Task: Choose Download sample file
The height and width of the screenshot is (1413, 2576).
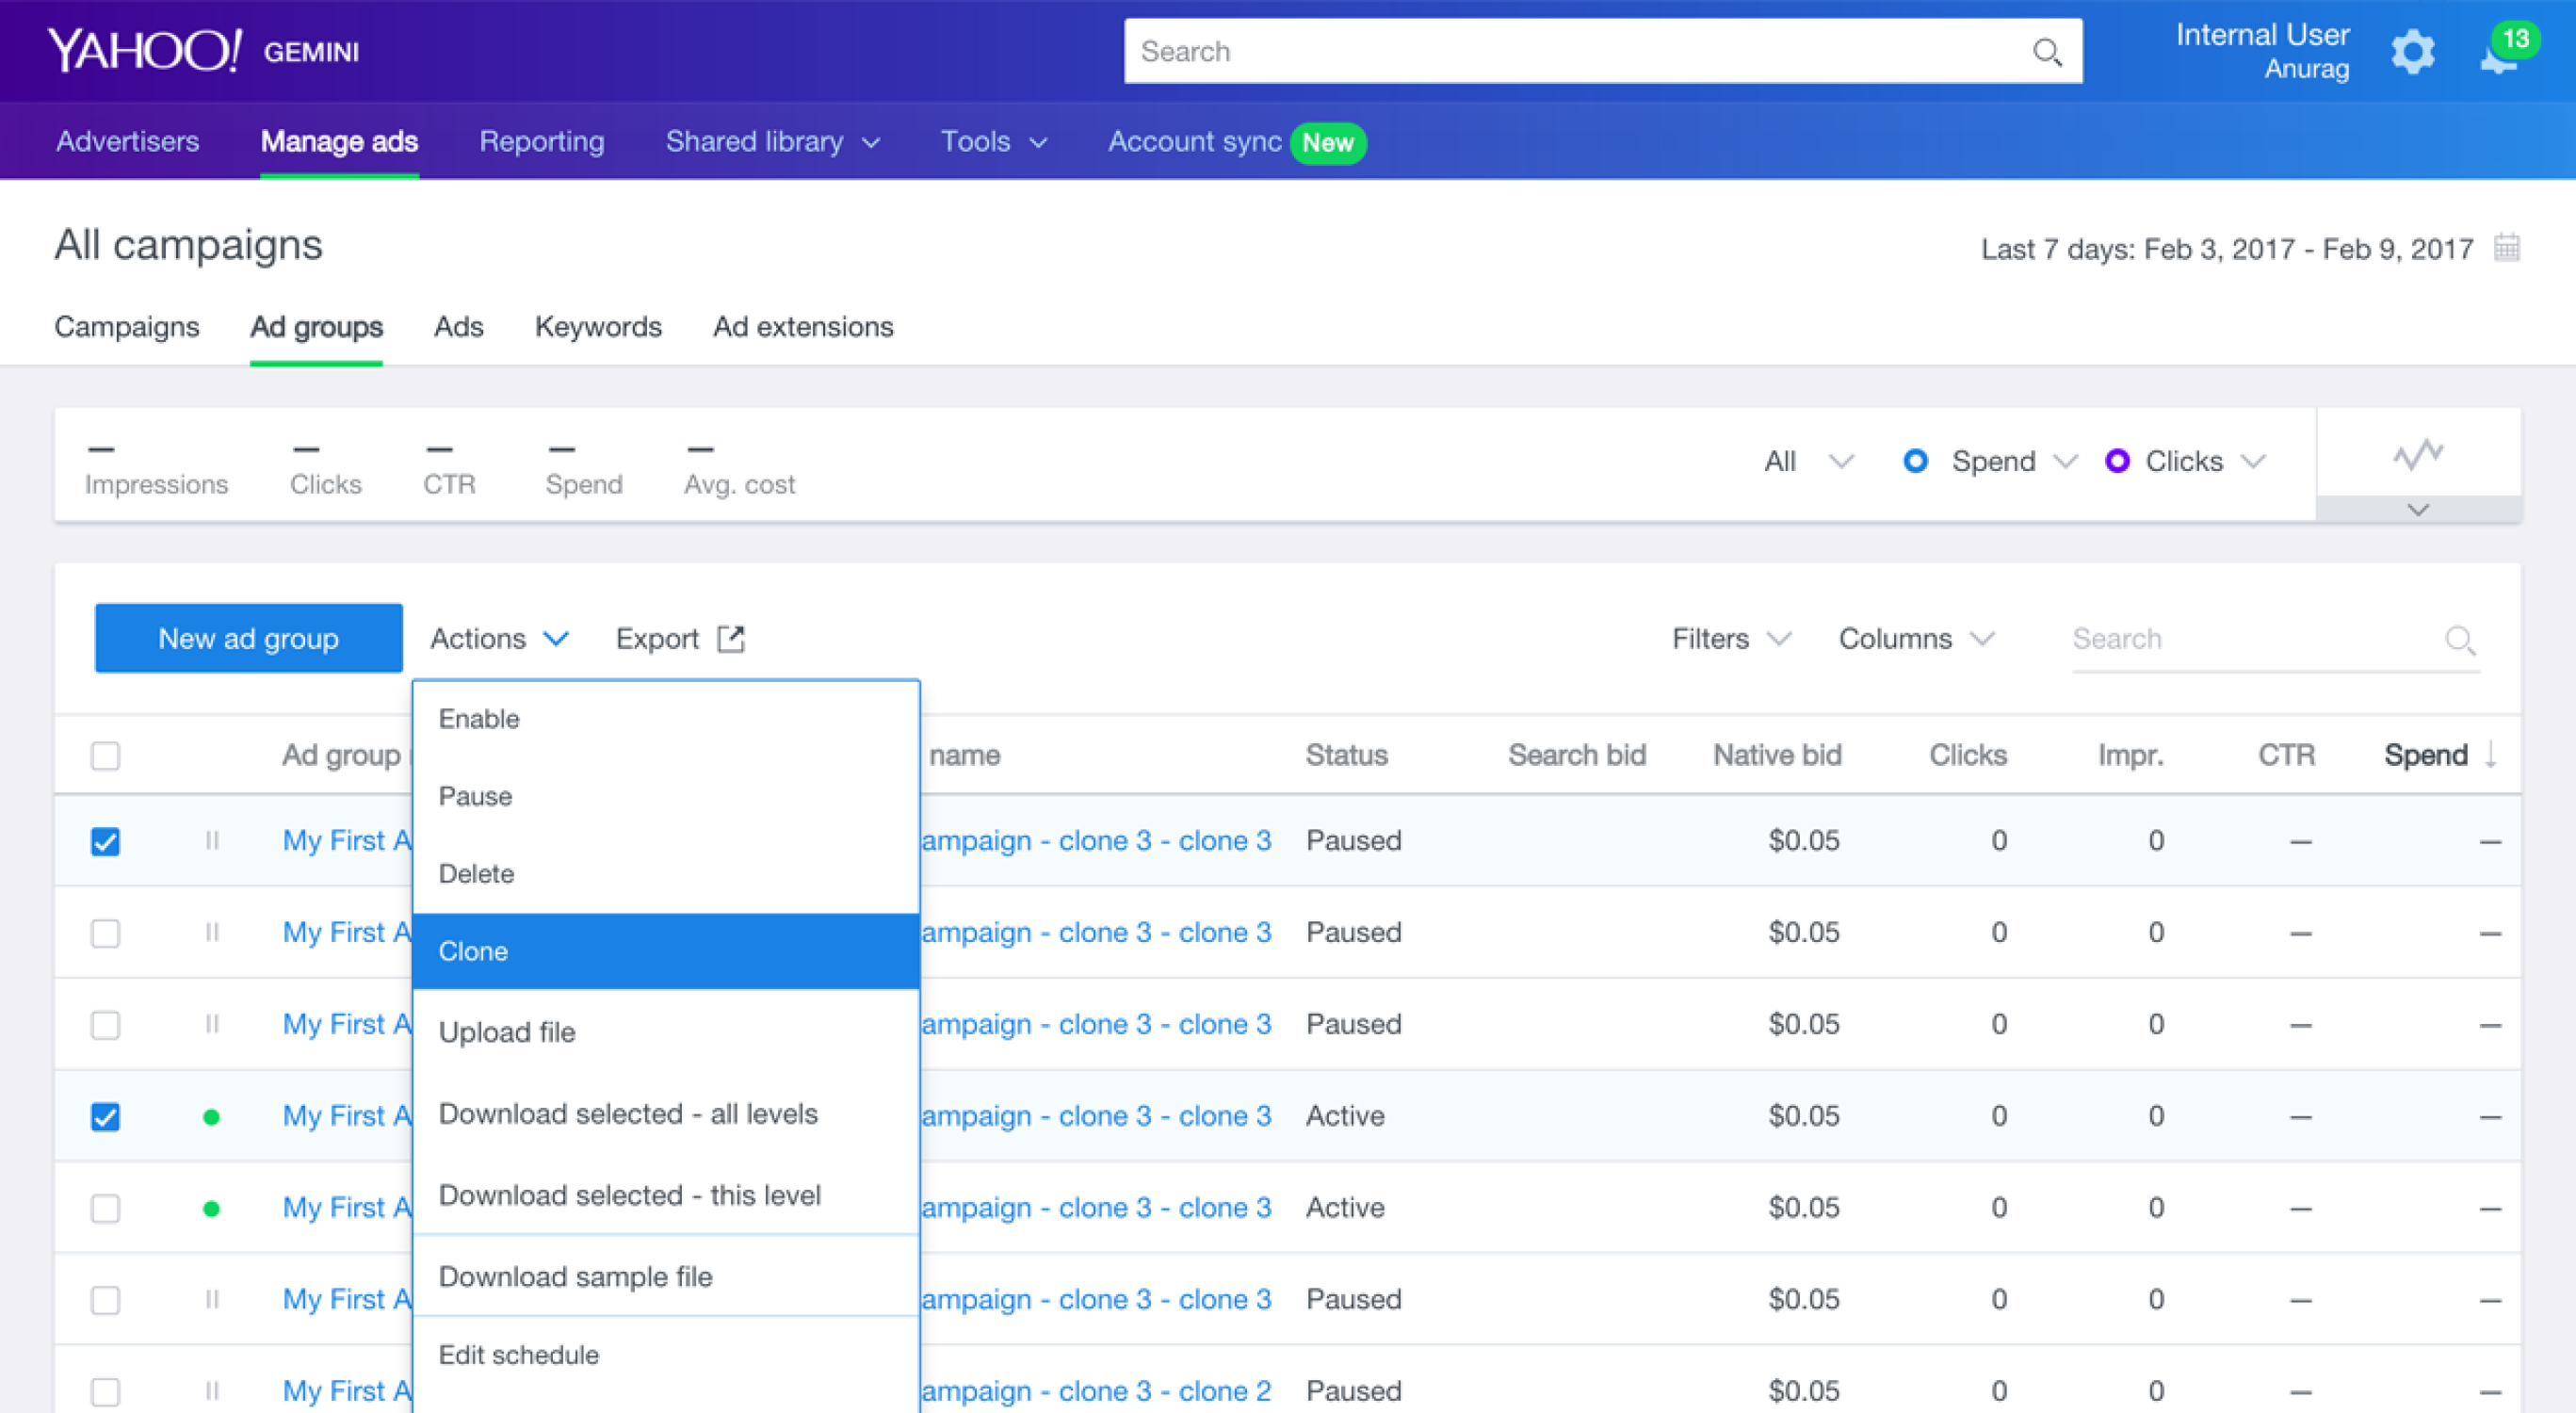Action: [x=666, y=1276]
